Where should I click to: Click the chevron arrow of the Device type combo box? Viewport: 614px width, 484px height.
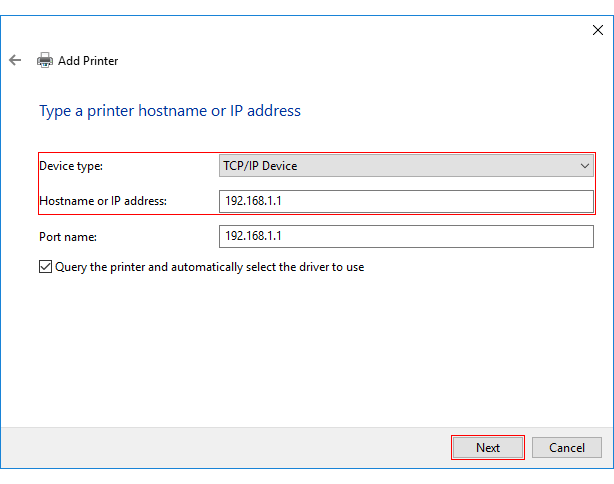585,165
